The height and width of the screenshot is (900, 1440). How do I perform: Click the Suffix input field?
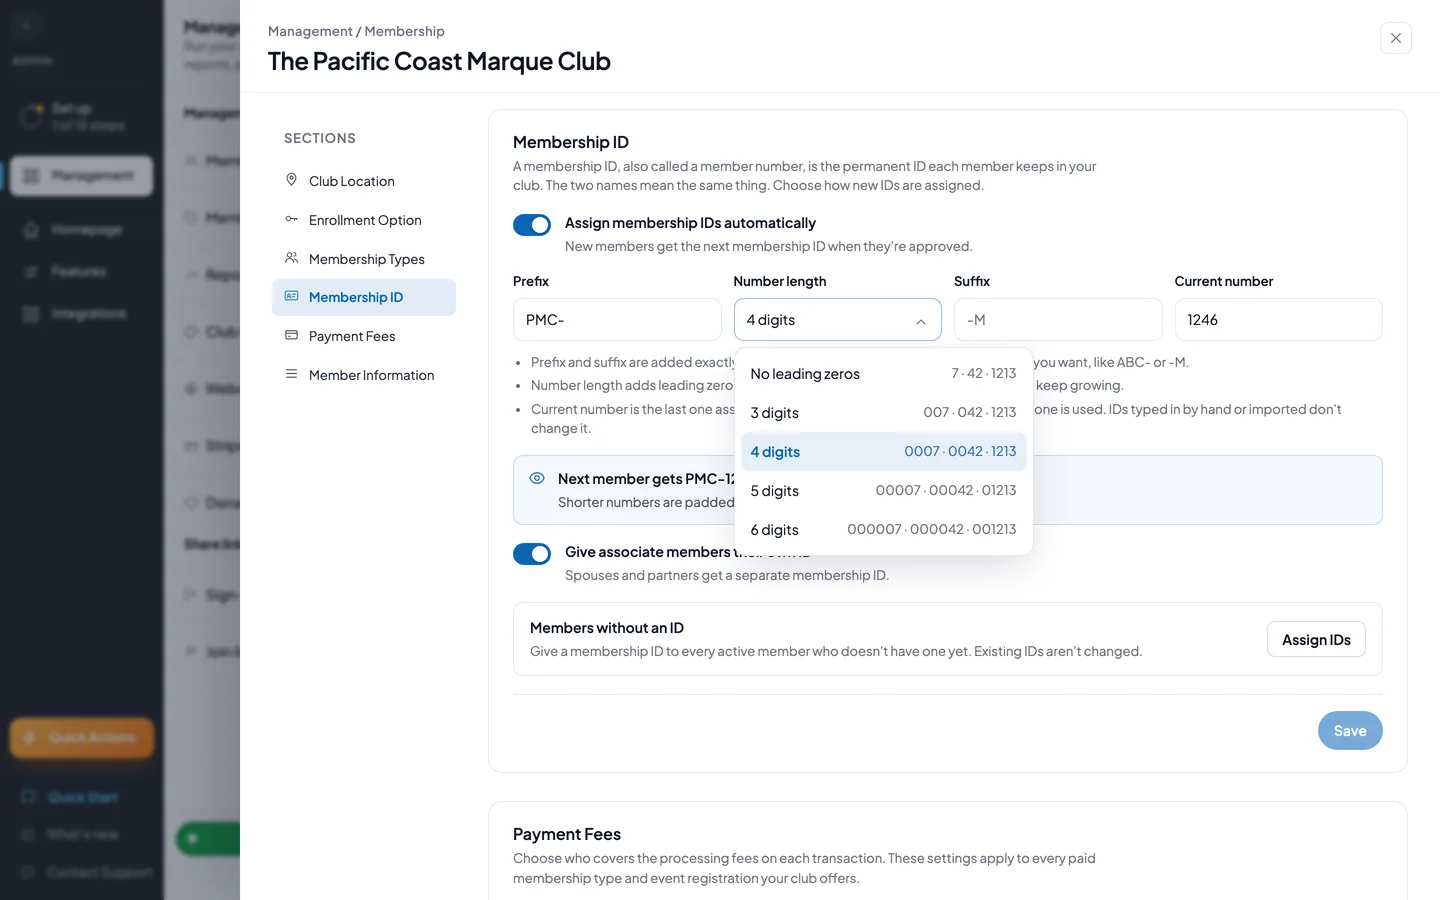click(1058, 320)
